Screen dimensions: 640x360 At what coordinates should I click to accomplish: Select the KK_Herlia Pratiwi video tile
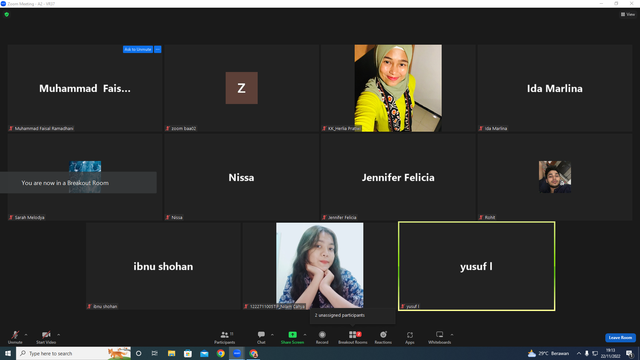tap(398, 88)
